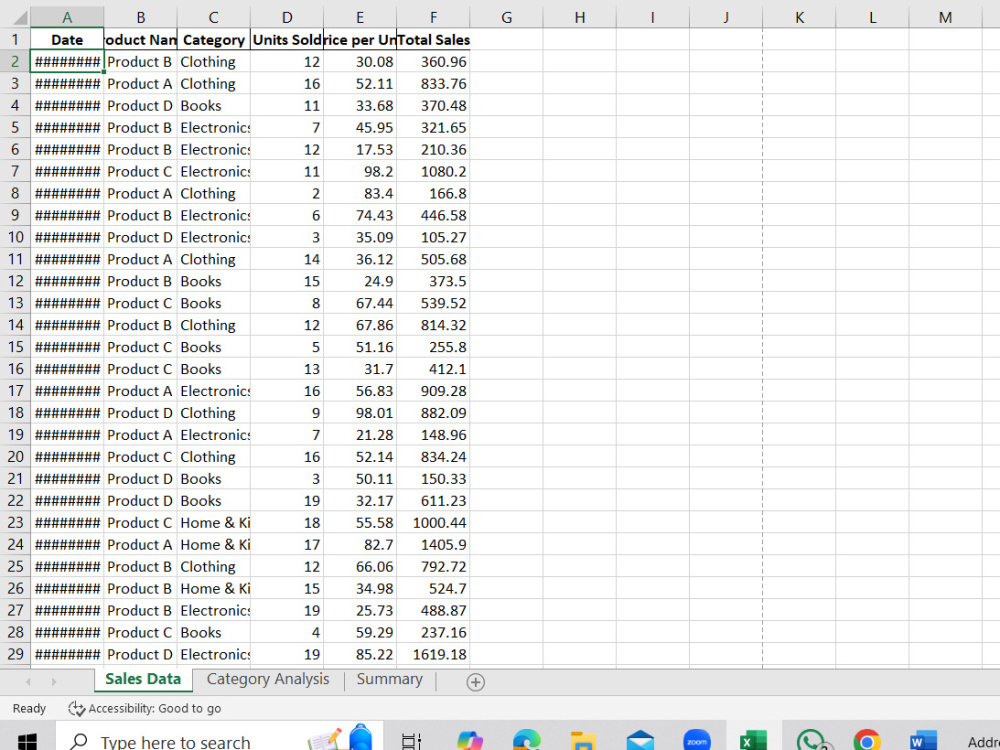The height and width of the screenshot is (750, 1000).
Task: Open the Windows Start menu
Action: click(x=27, y=742)
